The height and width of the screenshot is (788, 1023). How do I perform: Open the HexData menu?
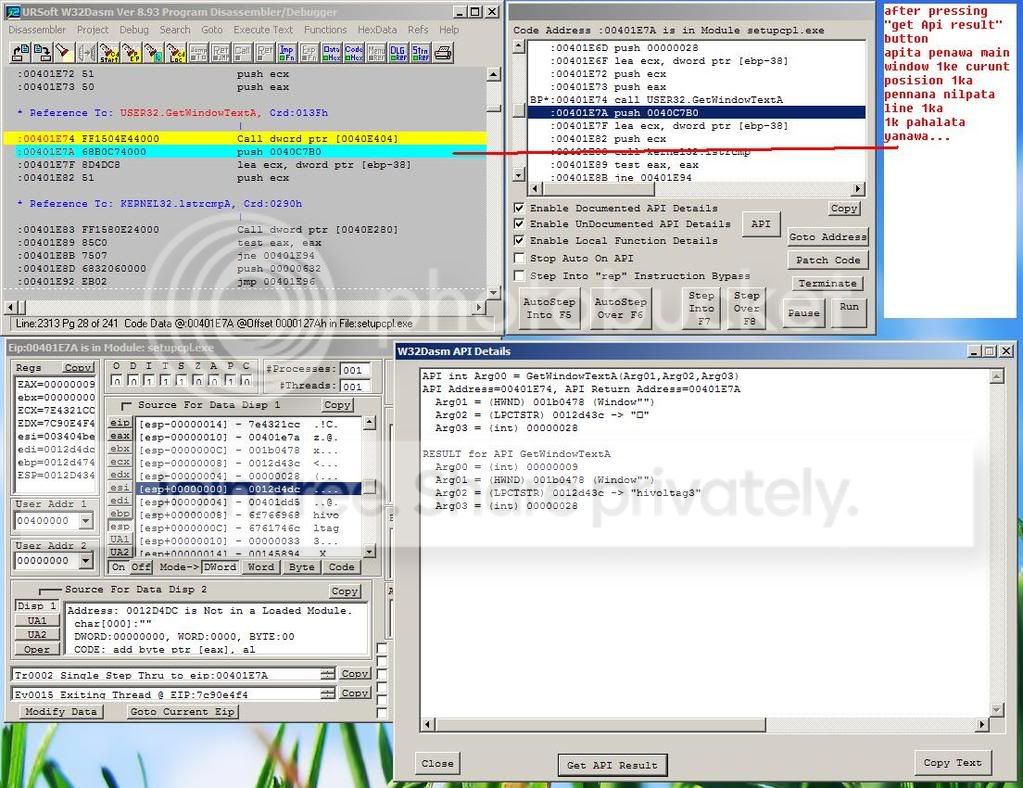tap(377, 30)
